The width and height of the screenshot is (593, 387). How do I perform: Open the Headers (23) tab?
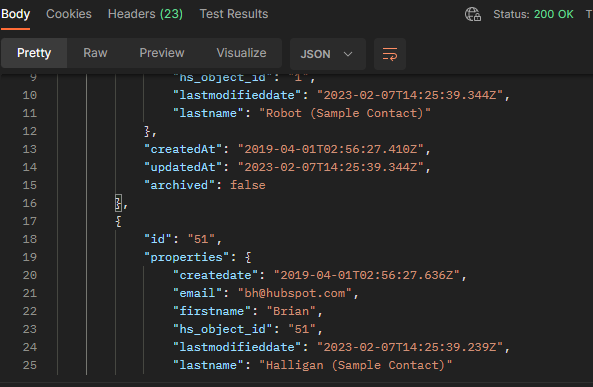pyautogui.click(x=145, y=14)
